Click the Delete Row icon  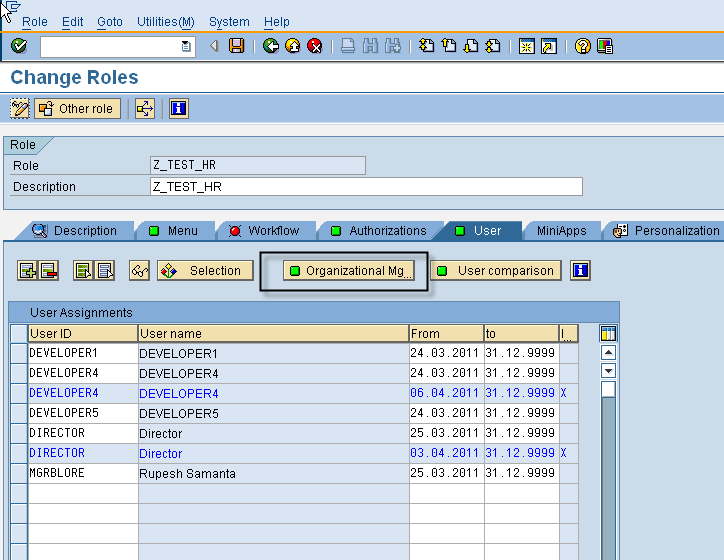tap(48, 271)
